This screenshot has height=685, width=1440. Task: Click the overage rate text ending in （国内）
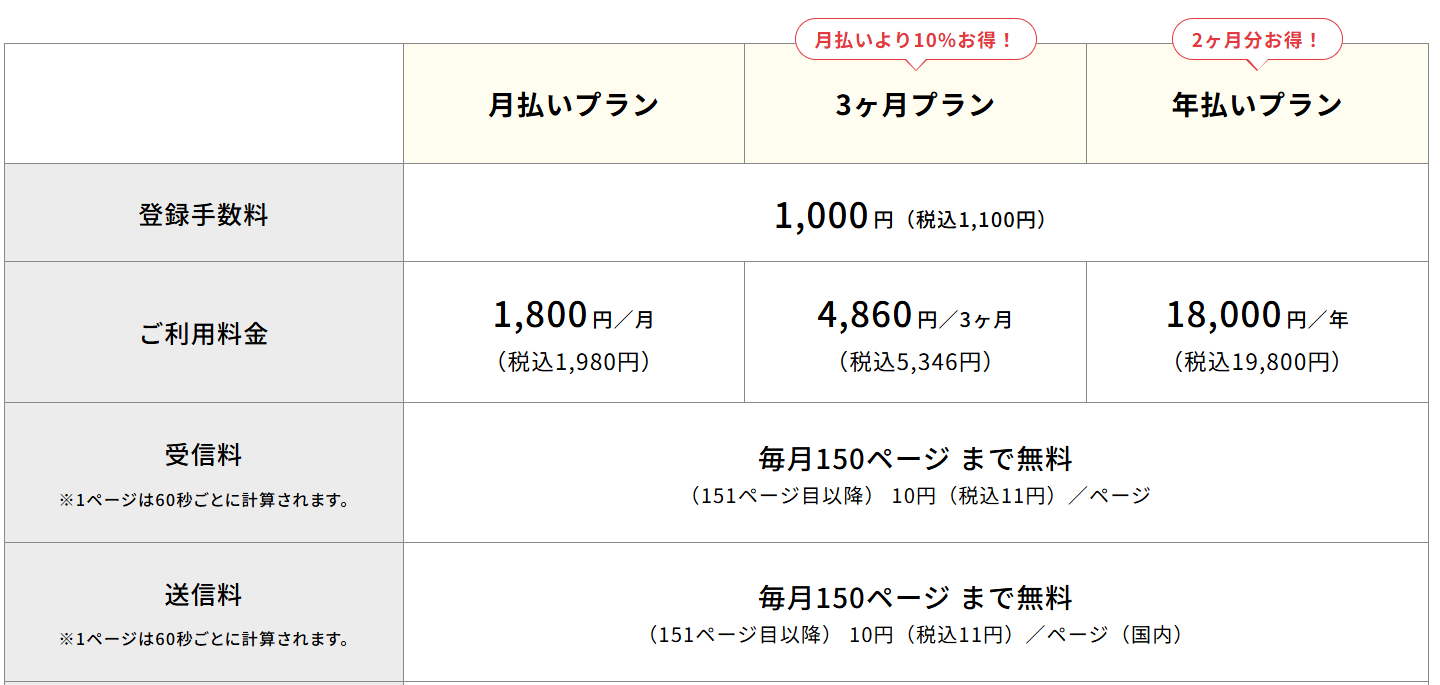click(915, 635)
